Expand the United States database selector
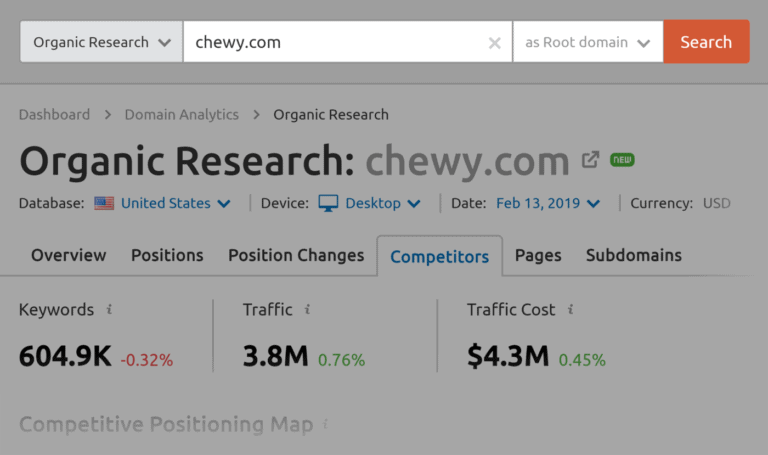This screenshot has width=768, height=455. [x=175, y=203]
